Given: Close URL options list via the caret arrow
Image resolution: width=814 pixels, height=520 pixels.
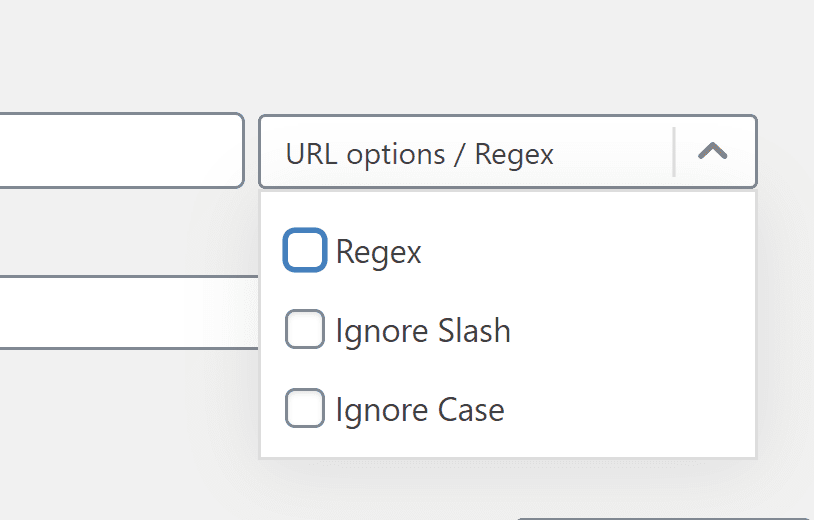Looking at the screenshot, I should coord(713,152).
